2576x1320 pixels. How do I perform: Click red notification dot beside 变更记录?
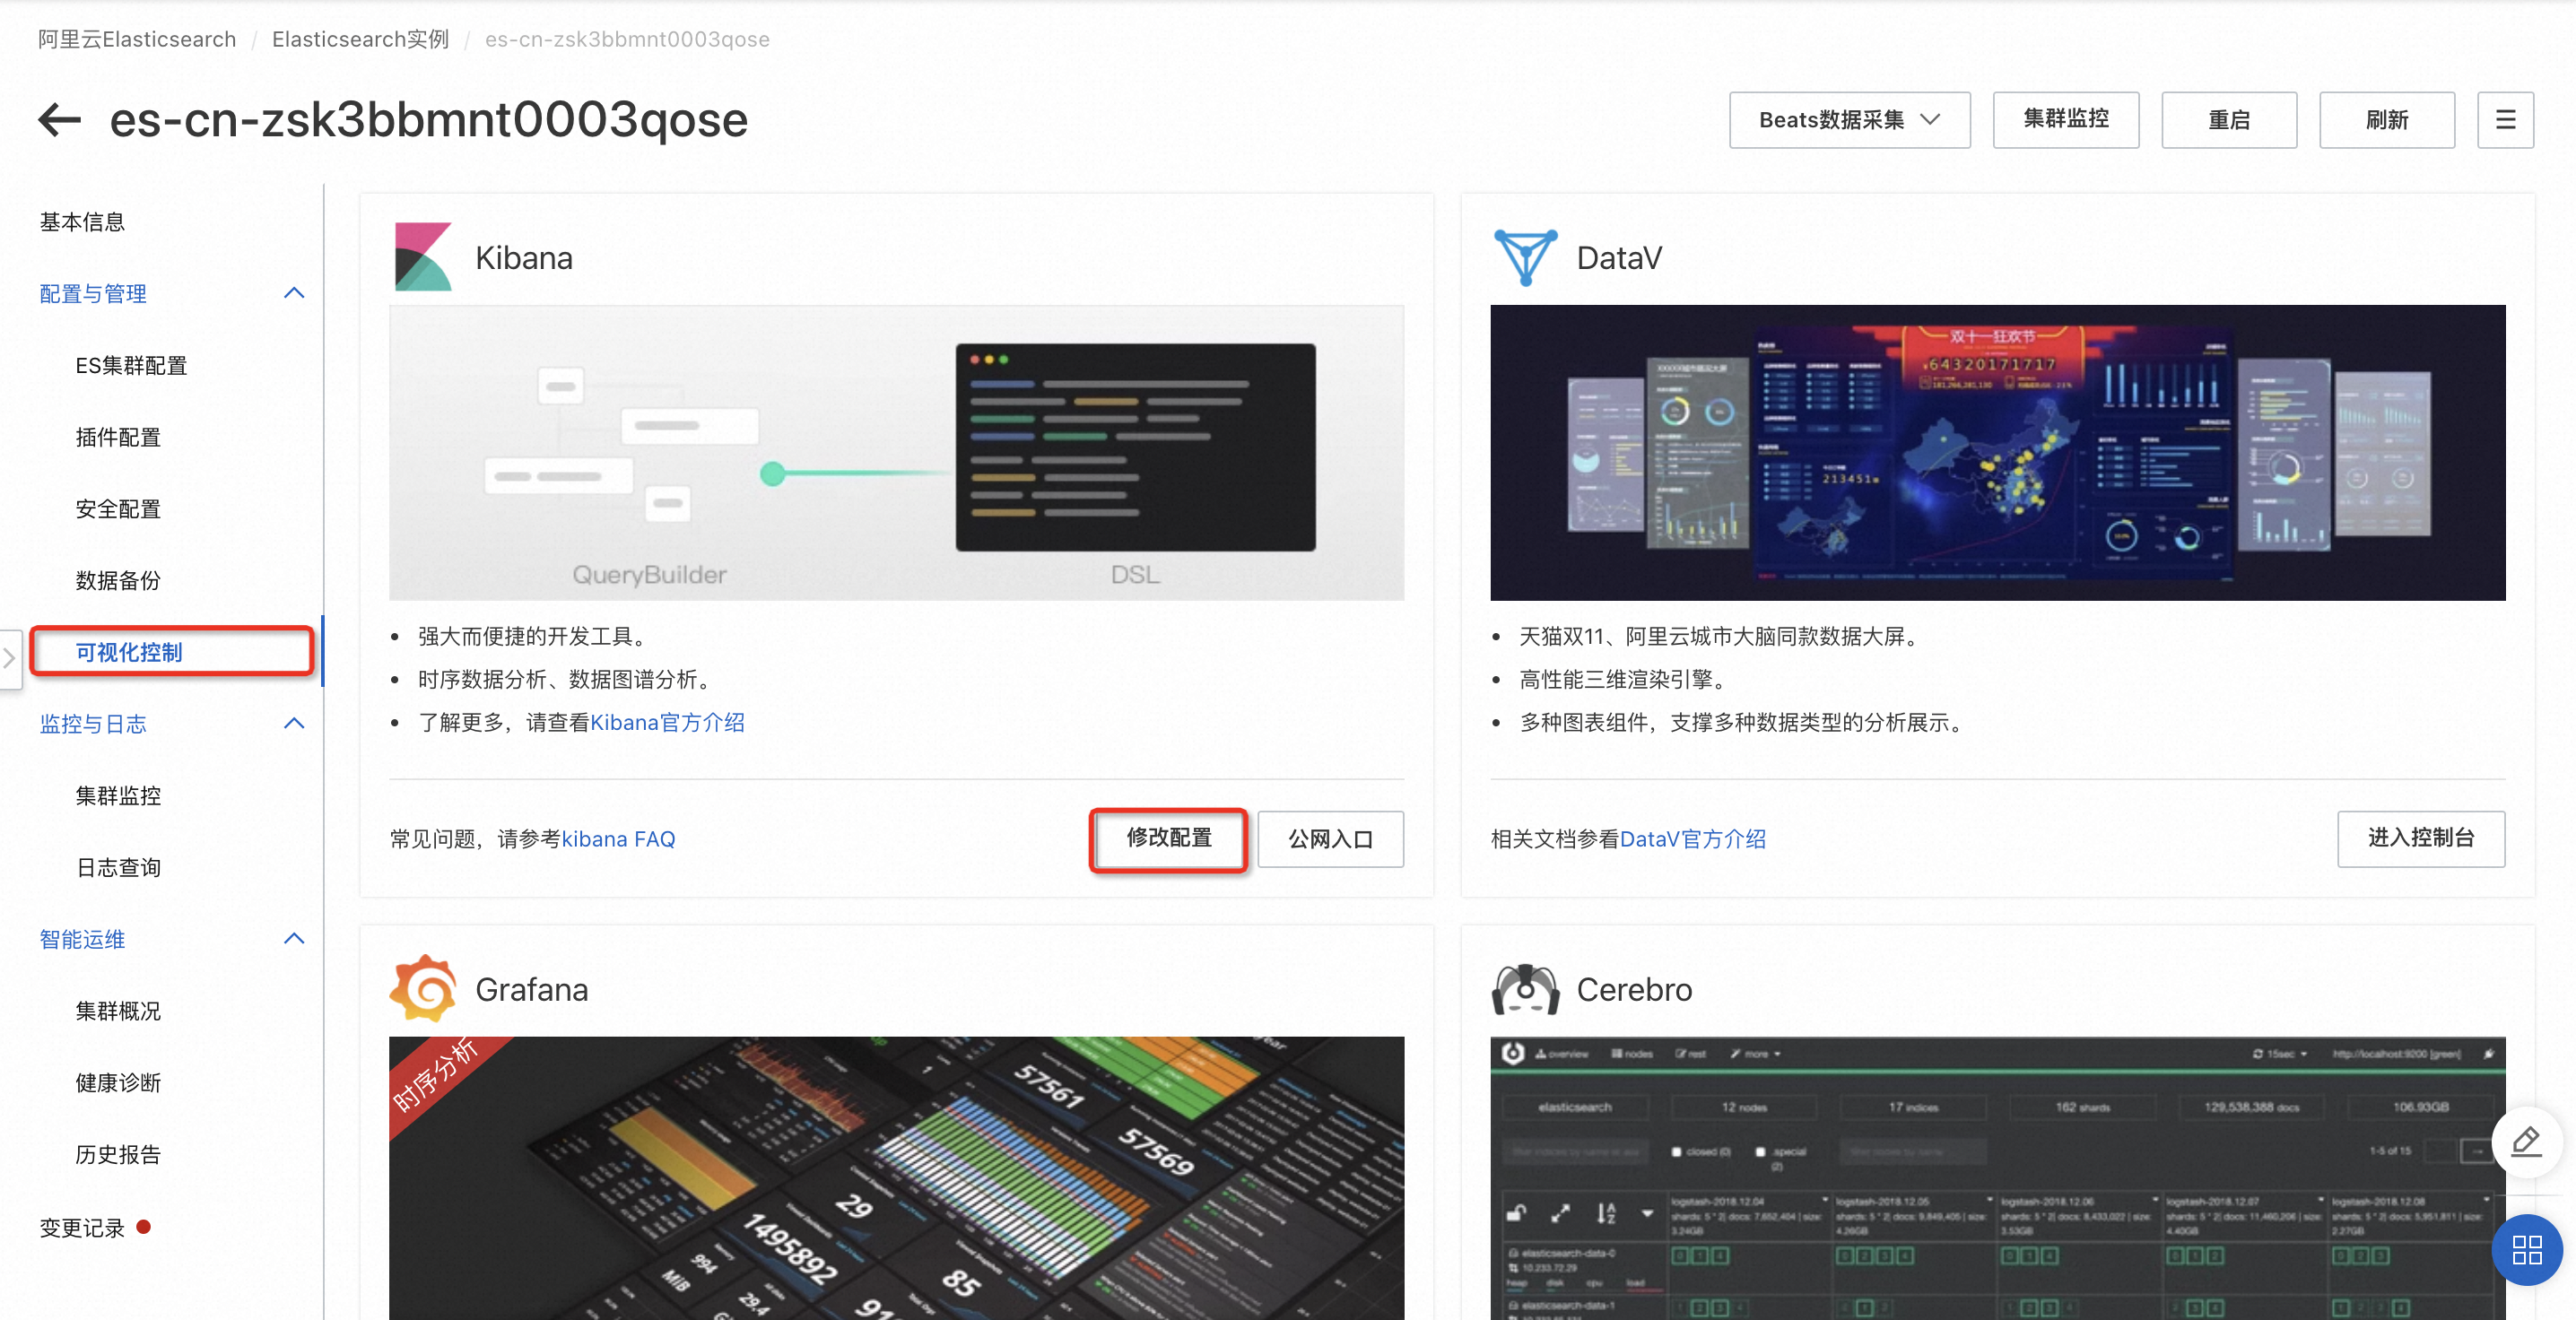(x=143, y=1227)
